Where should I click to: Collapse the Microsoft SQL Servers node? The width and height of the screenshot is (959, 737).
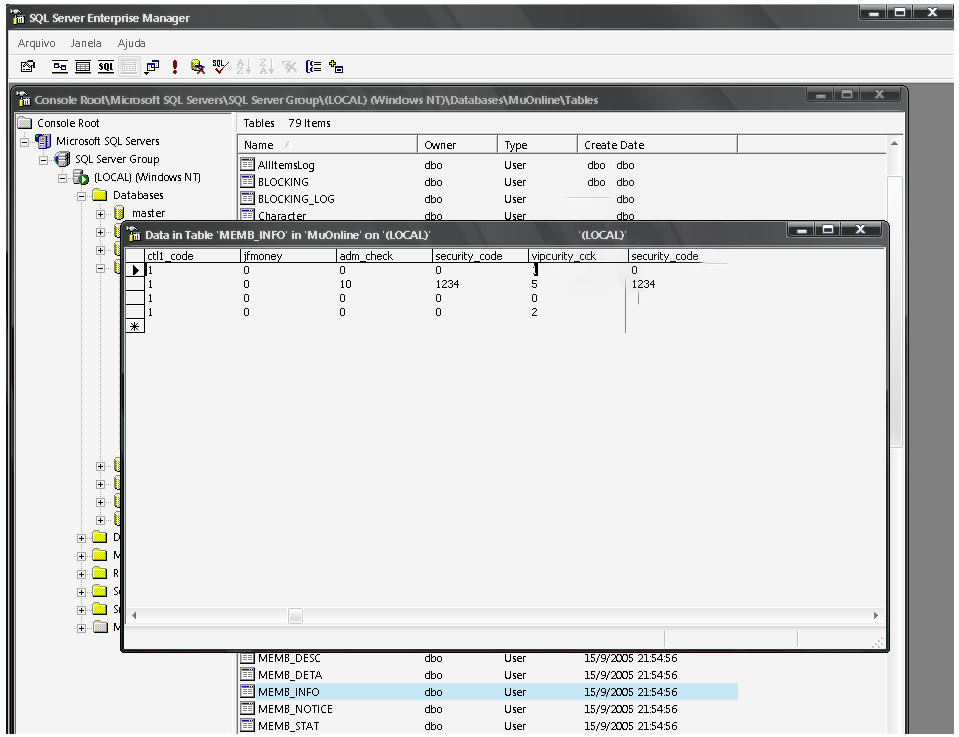coord(26,141)
